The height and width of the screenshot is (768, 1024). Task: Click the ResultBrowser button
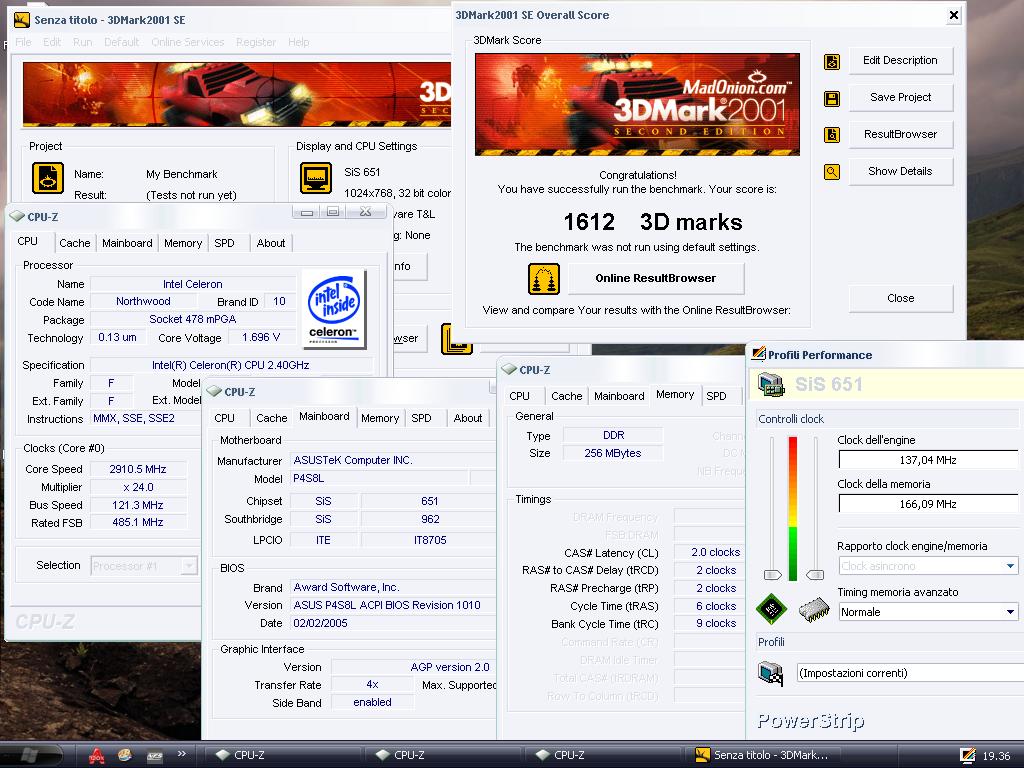point(901,135)
